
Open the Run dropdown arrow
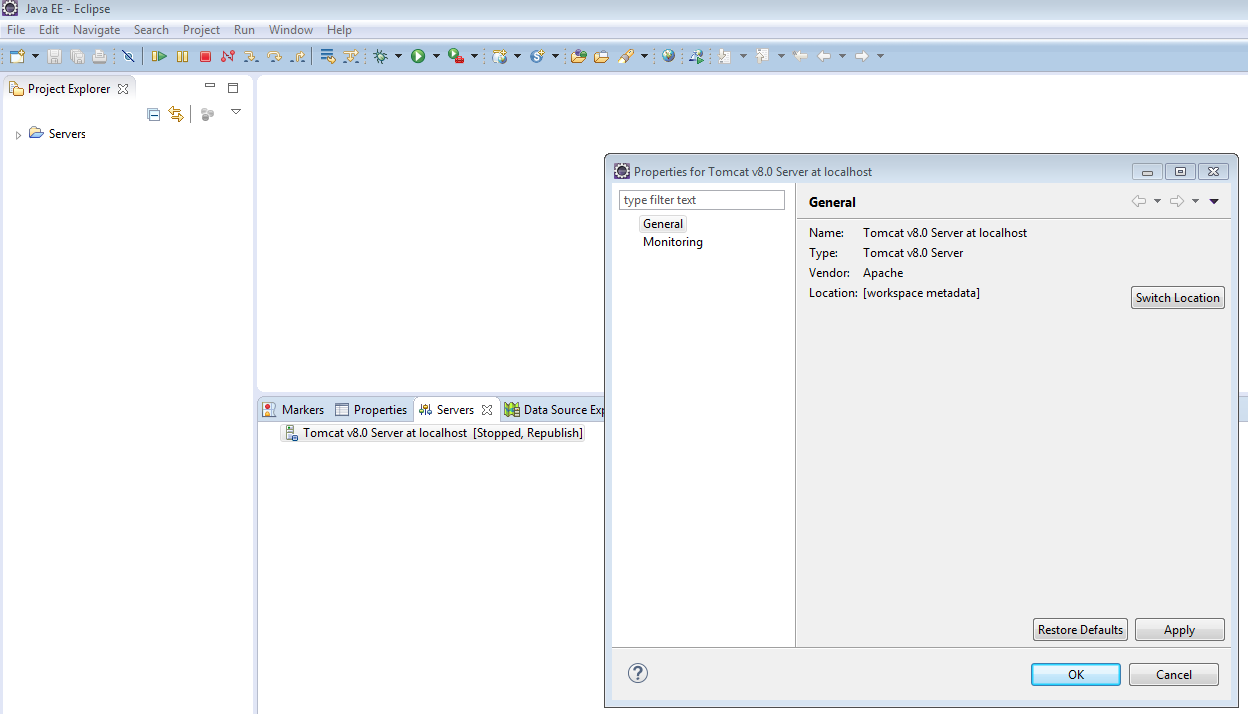point(436,56)
